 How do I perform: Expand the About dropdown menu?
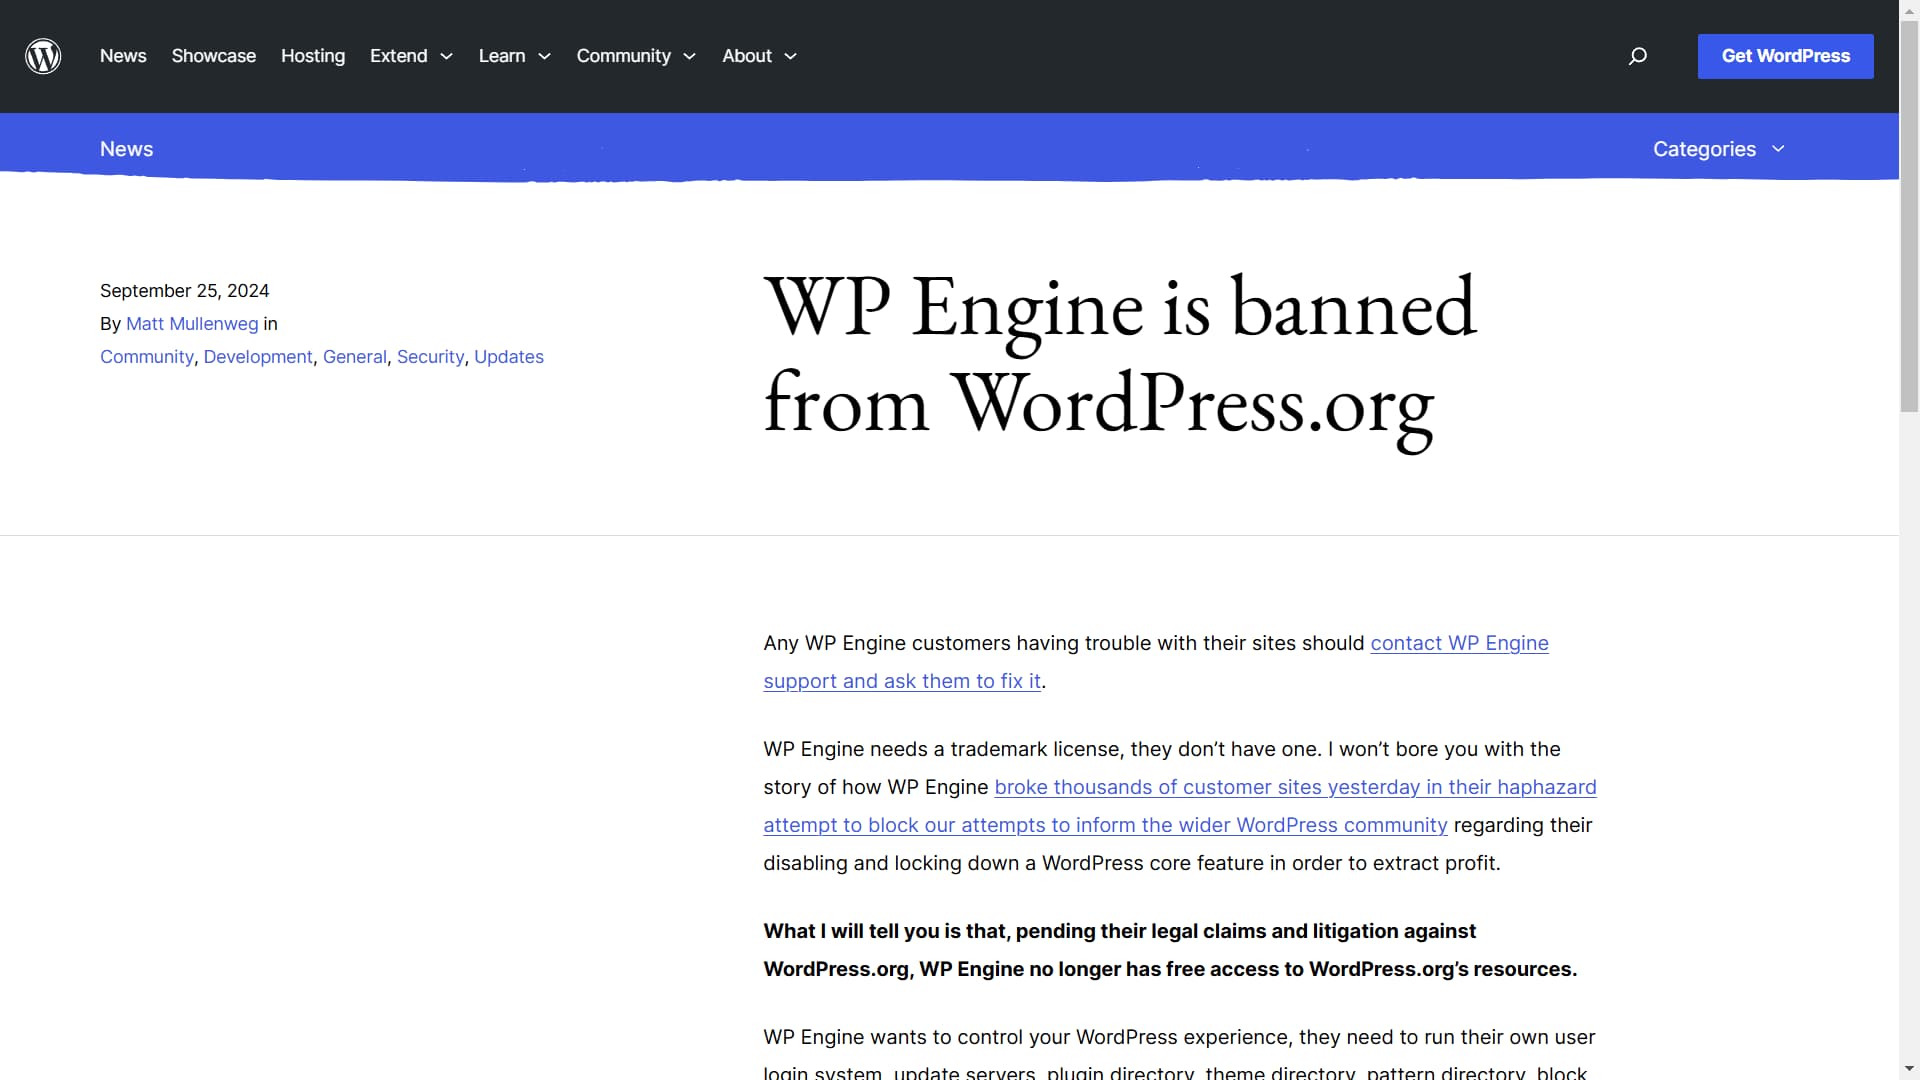coord(759,56)
